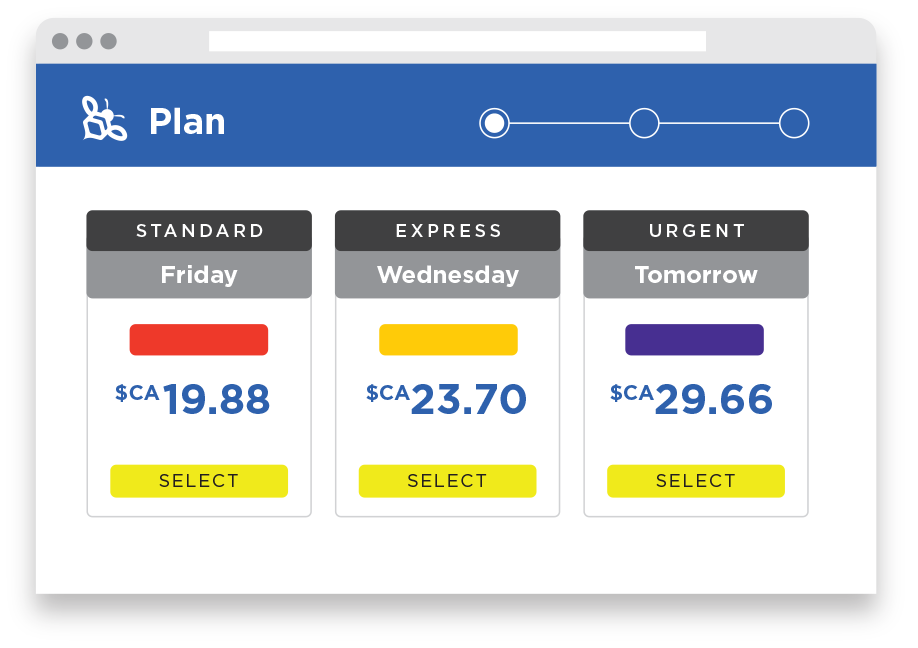Jump to the second progress step circle
The image size is (918, 648).
[x=644, y=123]
